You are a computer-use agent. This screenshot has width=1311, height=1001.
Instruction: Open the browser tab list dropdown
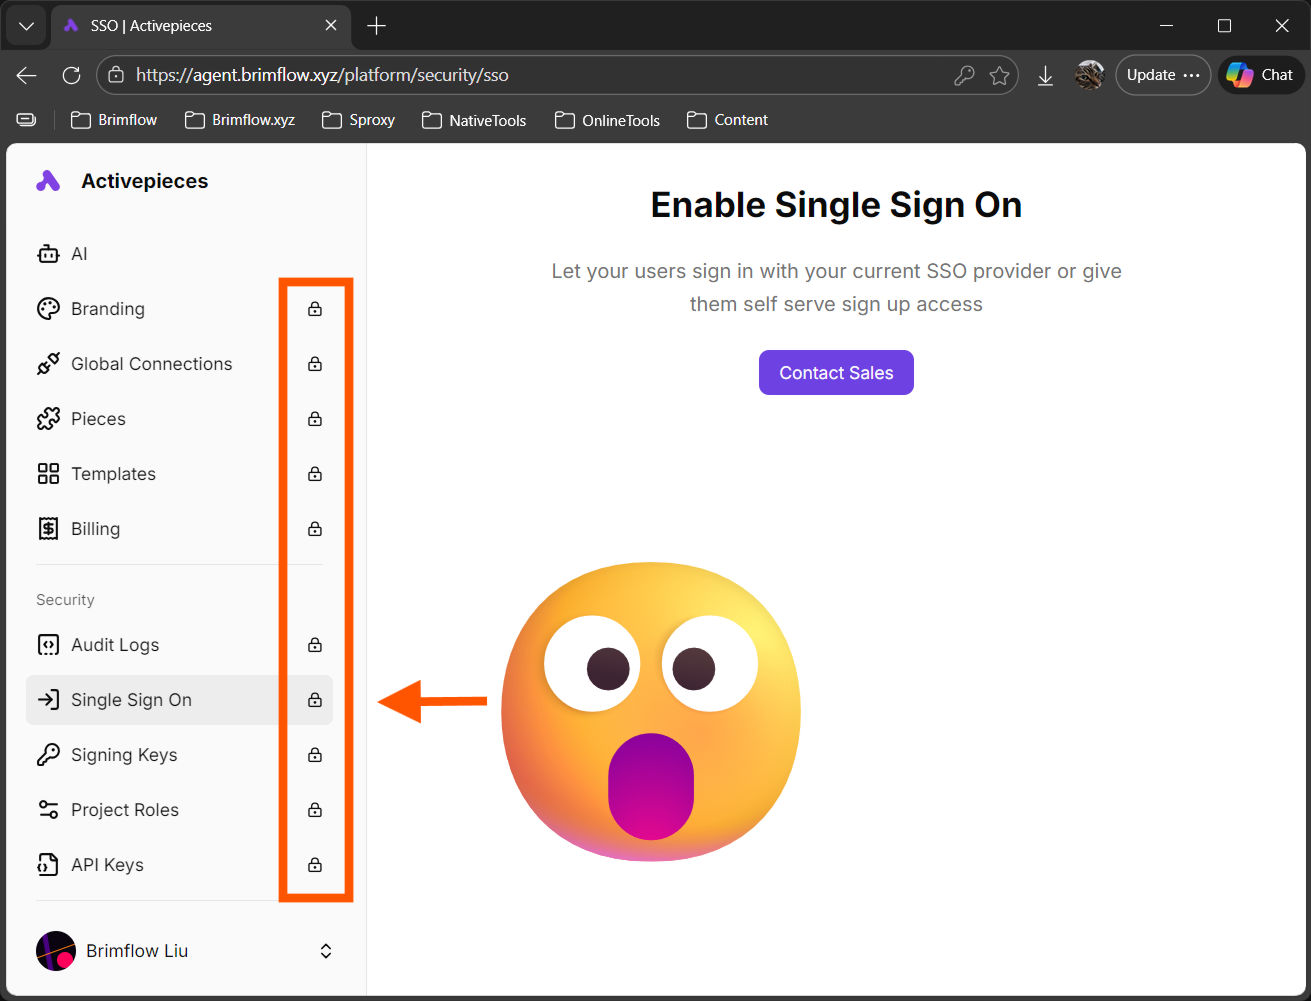click(x=27, y=26)
